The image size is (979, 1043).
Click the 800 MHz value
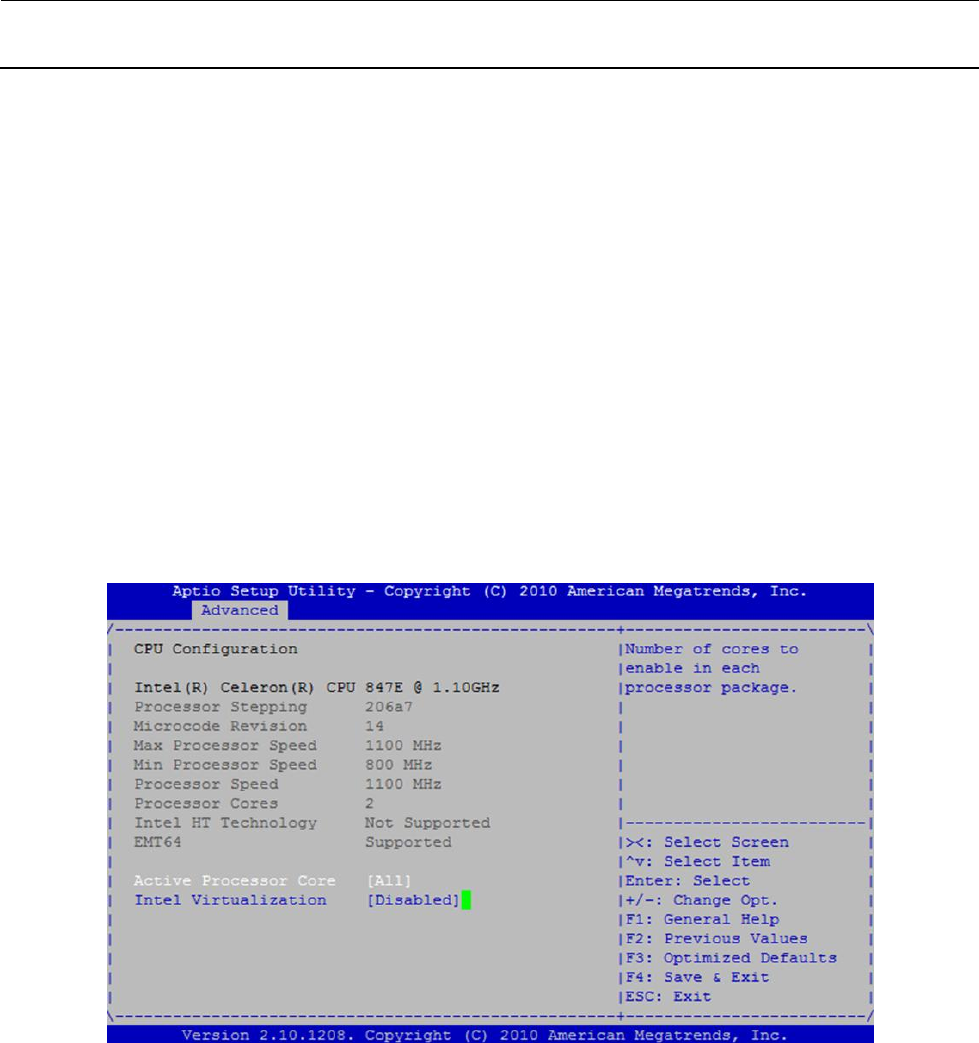point(398,765)
